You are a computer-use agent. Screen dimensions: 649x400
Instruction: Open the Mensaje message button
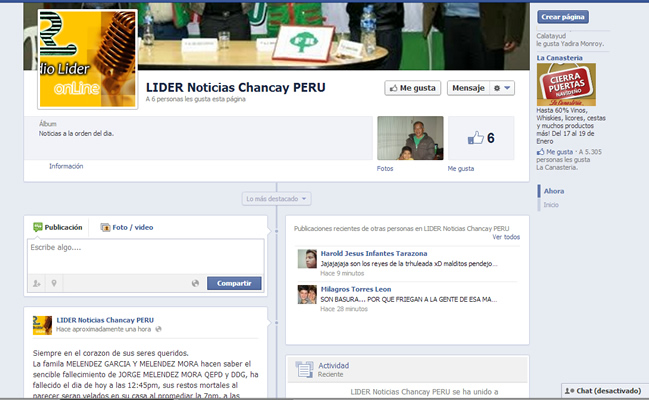coord(468,88)
